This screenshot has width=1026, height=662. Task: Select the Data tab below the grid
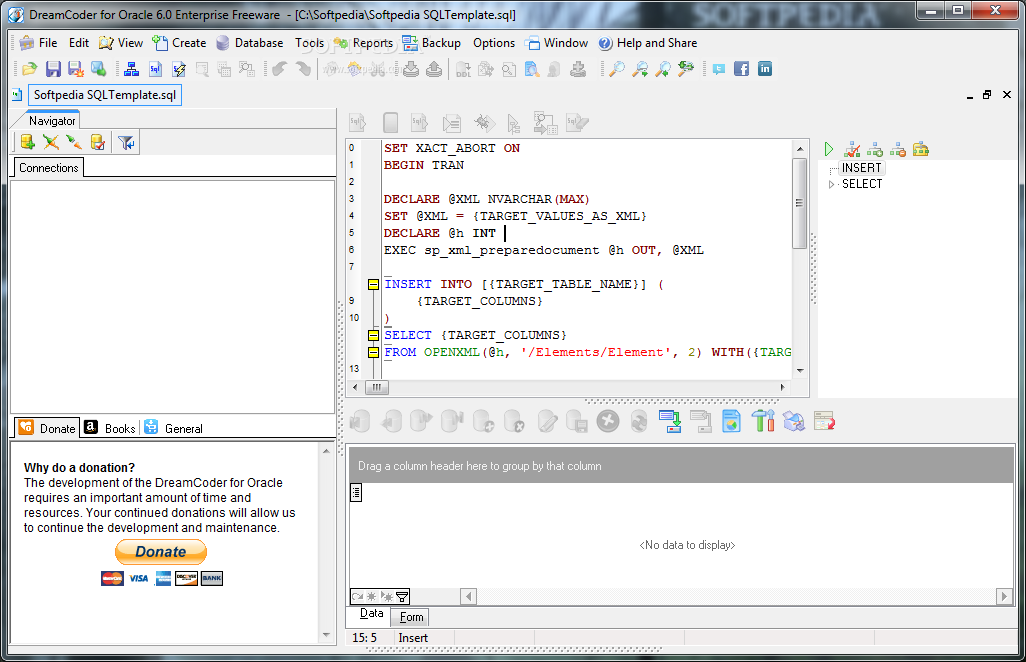pos(371,614)
